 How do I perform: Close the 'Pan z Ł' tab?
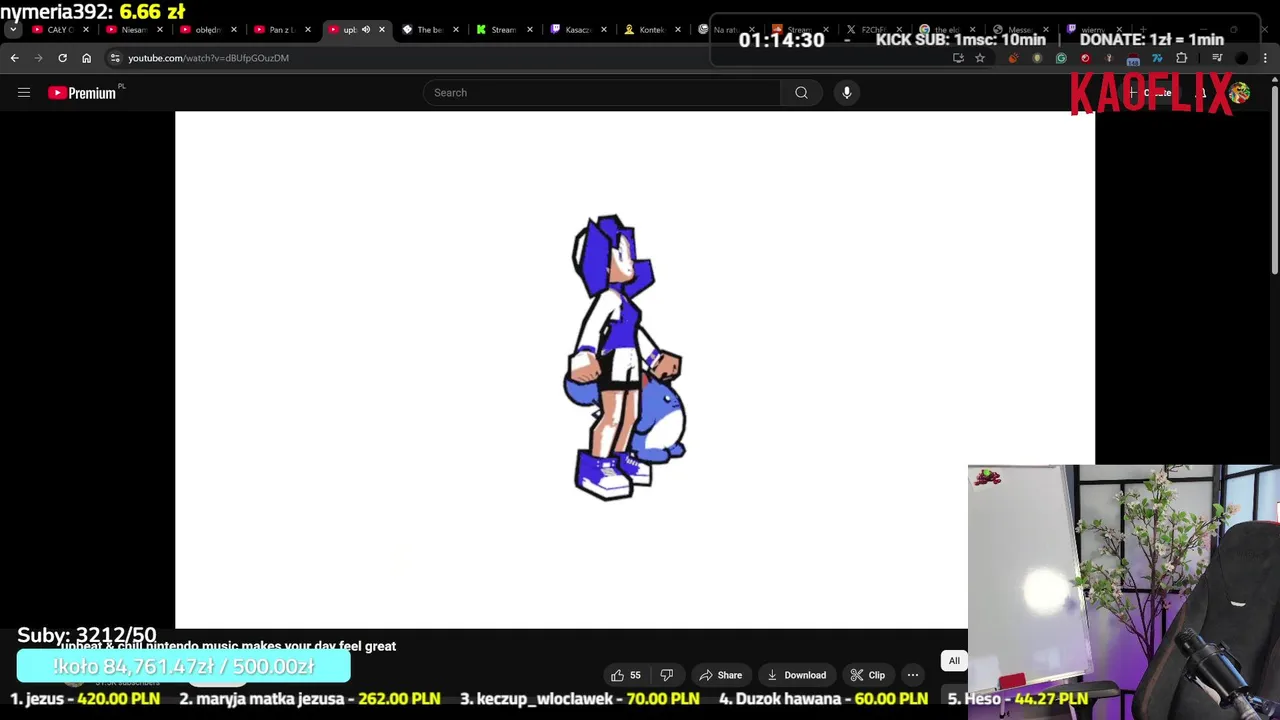coord(307,30)
